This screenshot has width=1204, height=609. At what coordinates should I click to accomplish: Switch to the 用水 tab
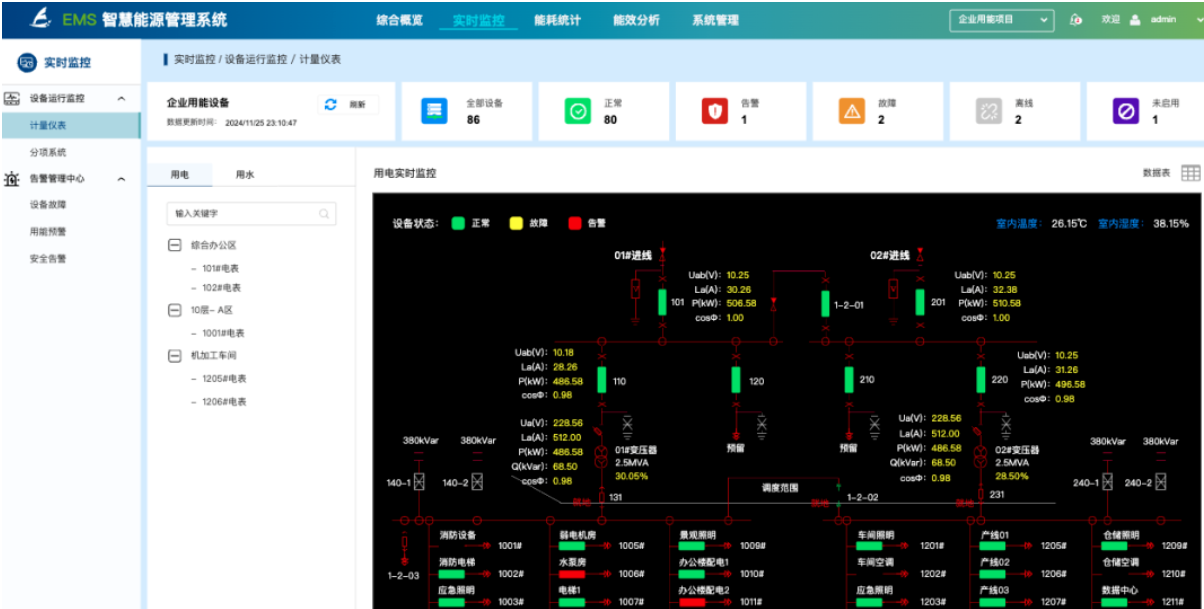coord(245,174)
